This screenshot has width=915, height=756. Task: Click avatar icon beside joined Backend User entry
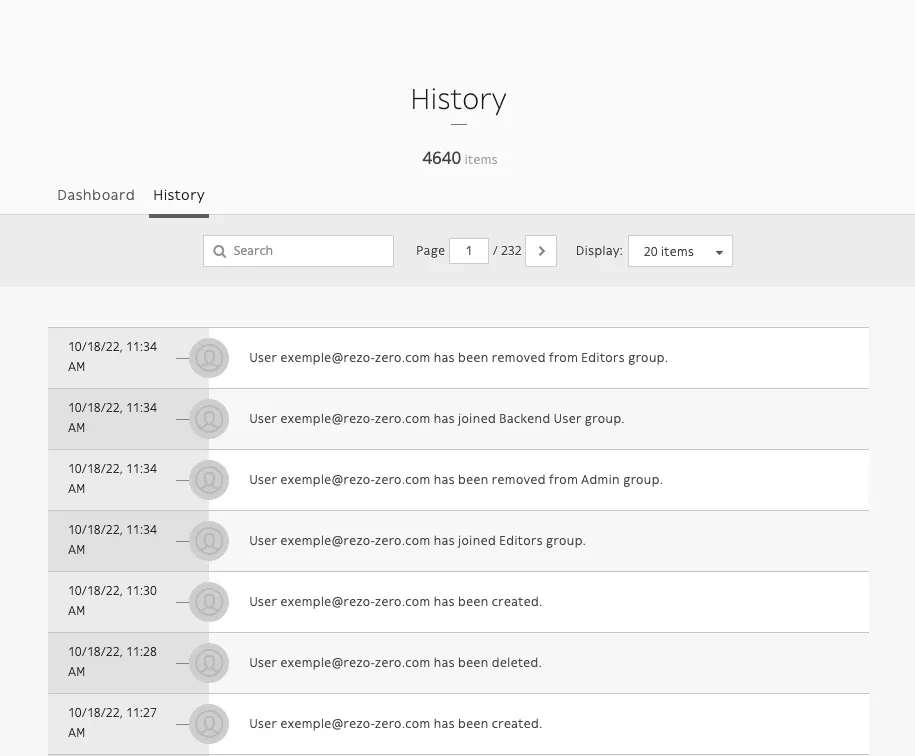(209, 419)
